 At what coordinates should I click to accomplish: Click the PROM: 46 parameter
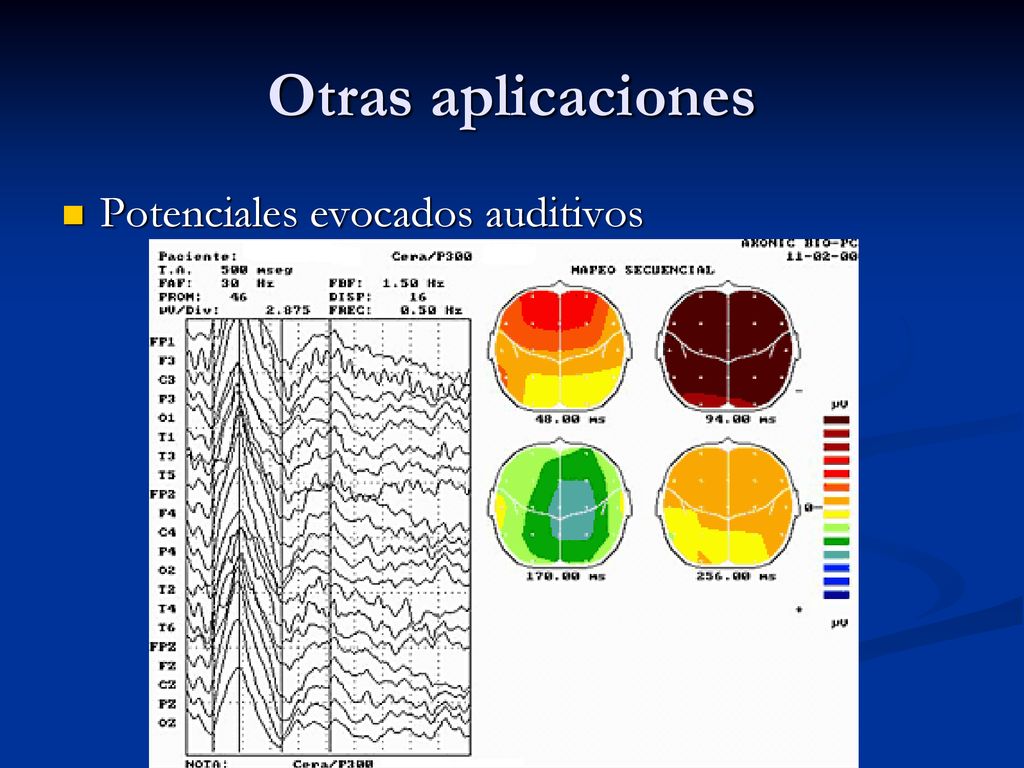202,296
